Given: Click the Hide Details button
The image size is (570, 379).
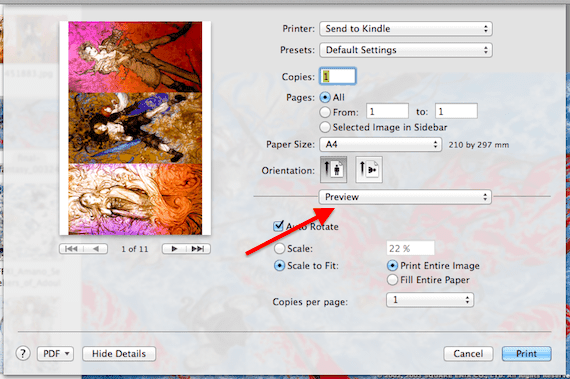Looking at the screenshot, I should click(x=119, y=354).
